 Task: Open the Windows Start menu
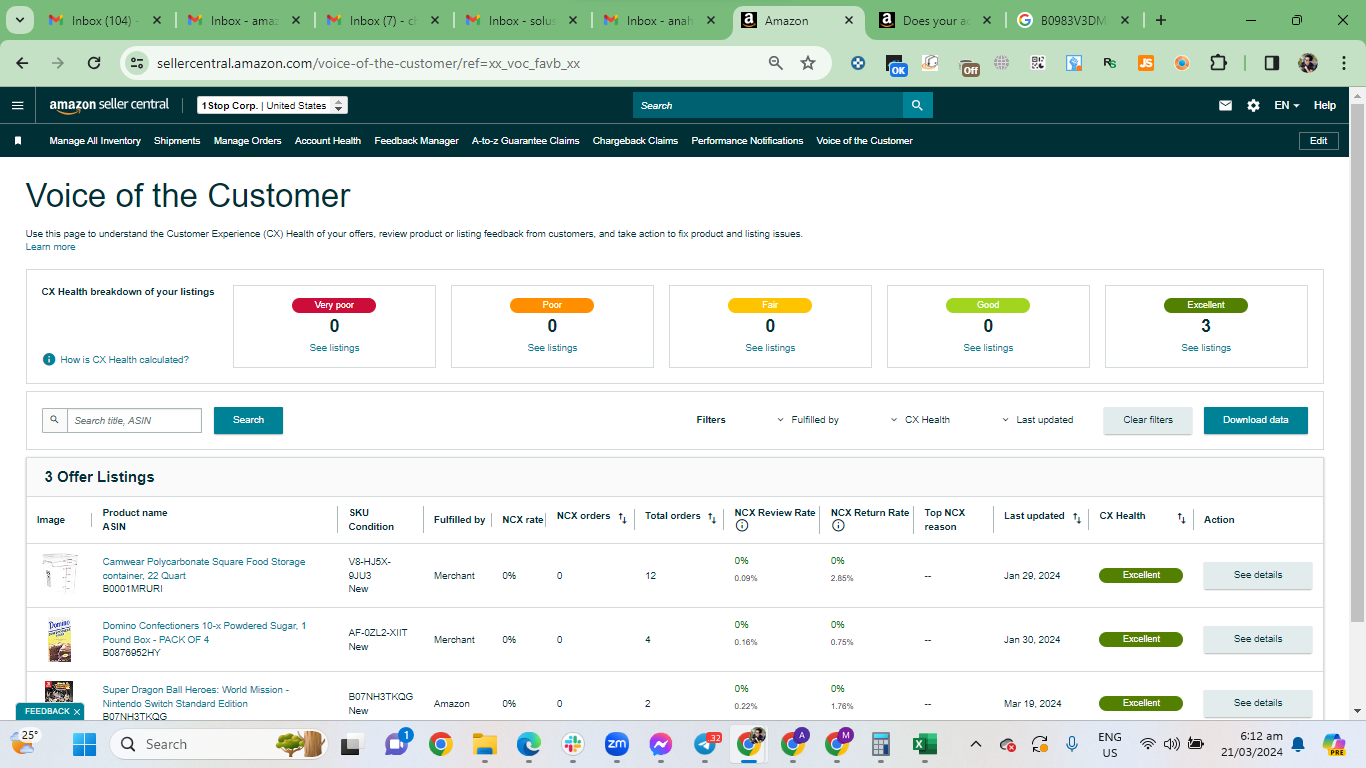pyautogui.click(x=84, y=744)
